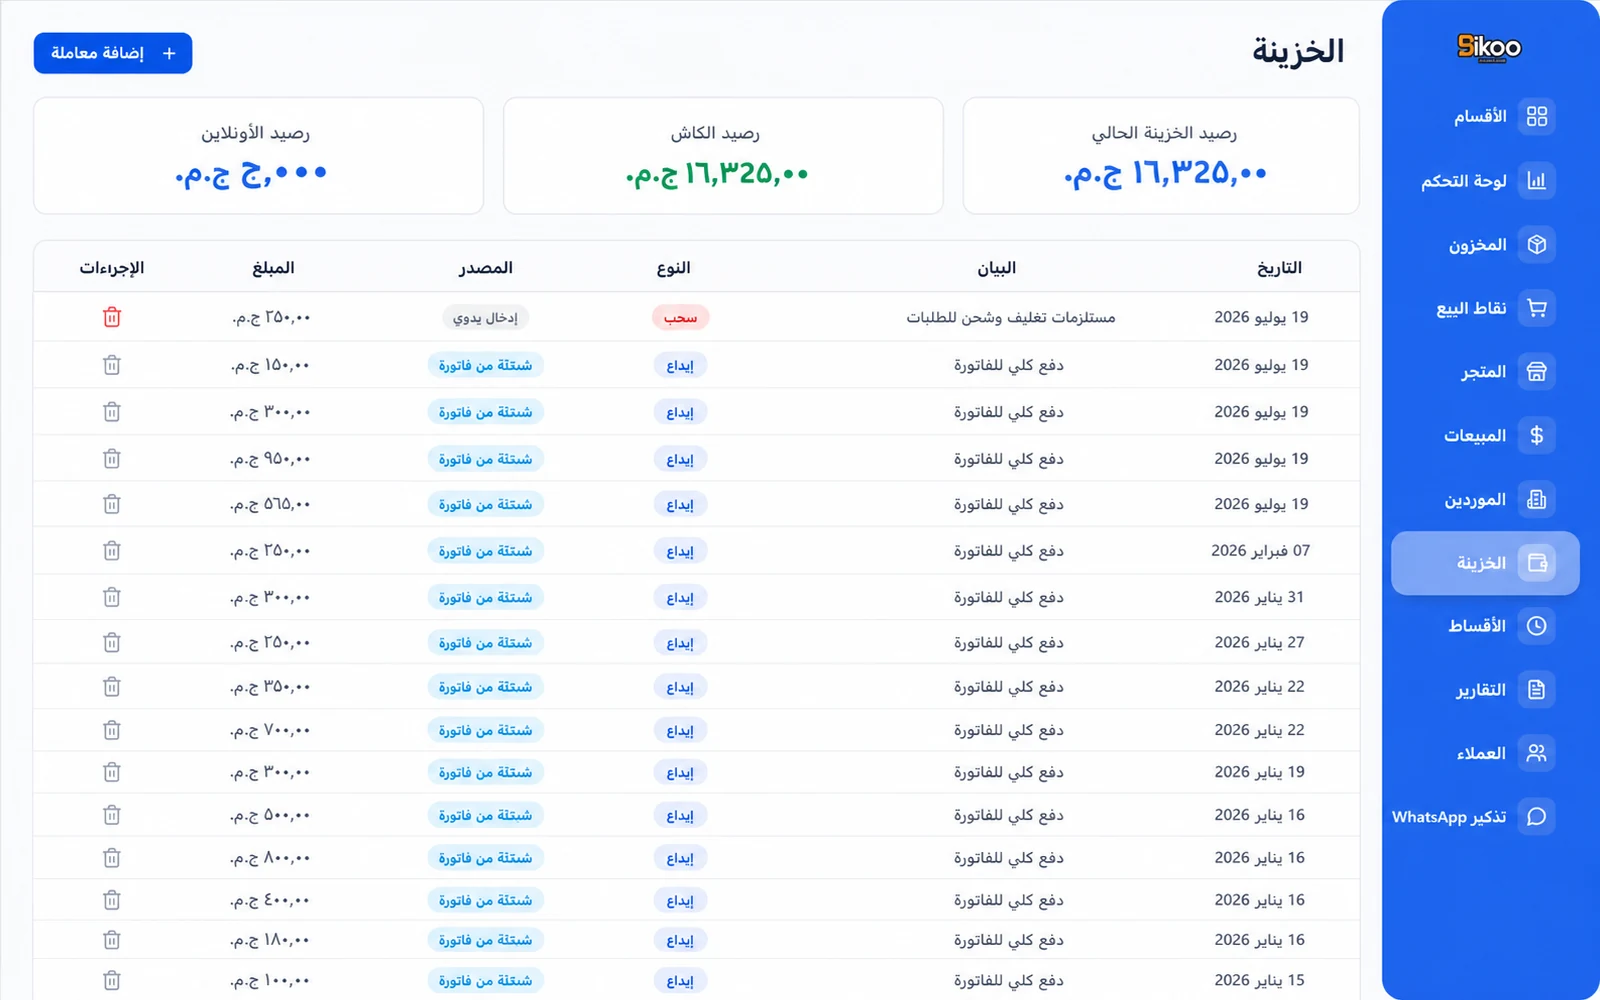Open المخزون inventory box icon
Viewport: 1600px width, 1000px height.
pyautogui.click(x=1536, y=245)
